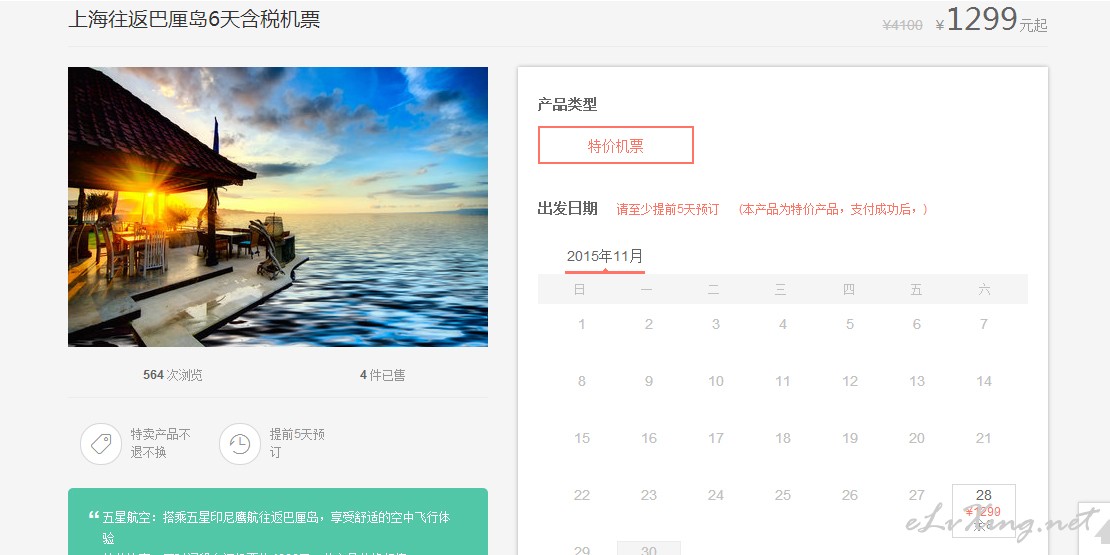
Task: Click the product title 上海往返巴厘岛6天含税机票
Action: click(x=194, y=19)
